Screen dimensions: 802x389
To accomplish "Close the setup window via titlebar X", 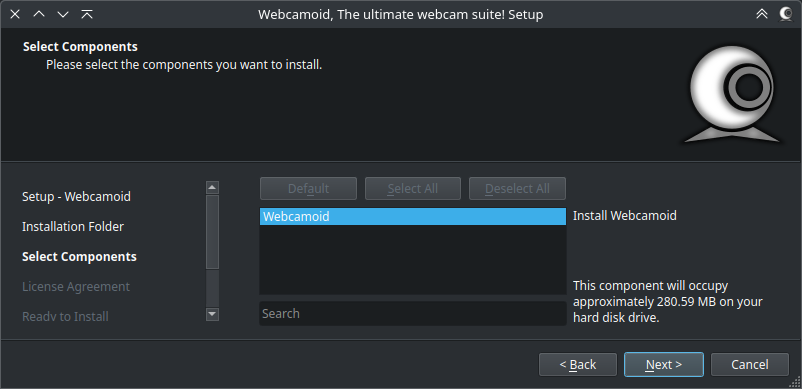I will pos(15,14).
